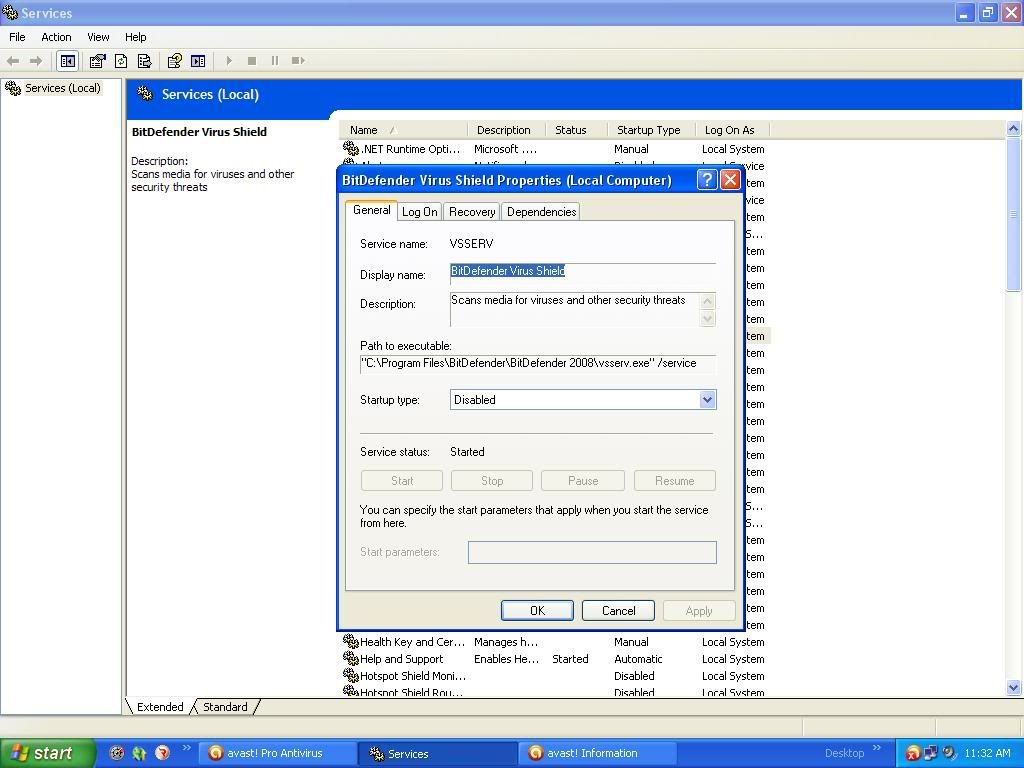Screen dimensions: 1024x768
Task: Click the Display name text field
Action: 583,272
